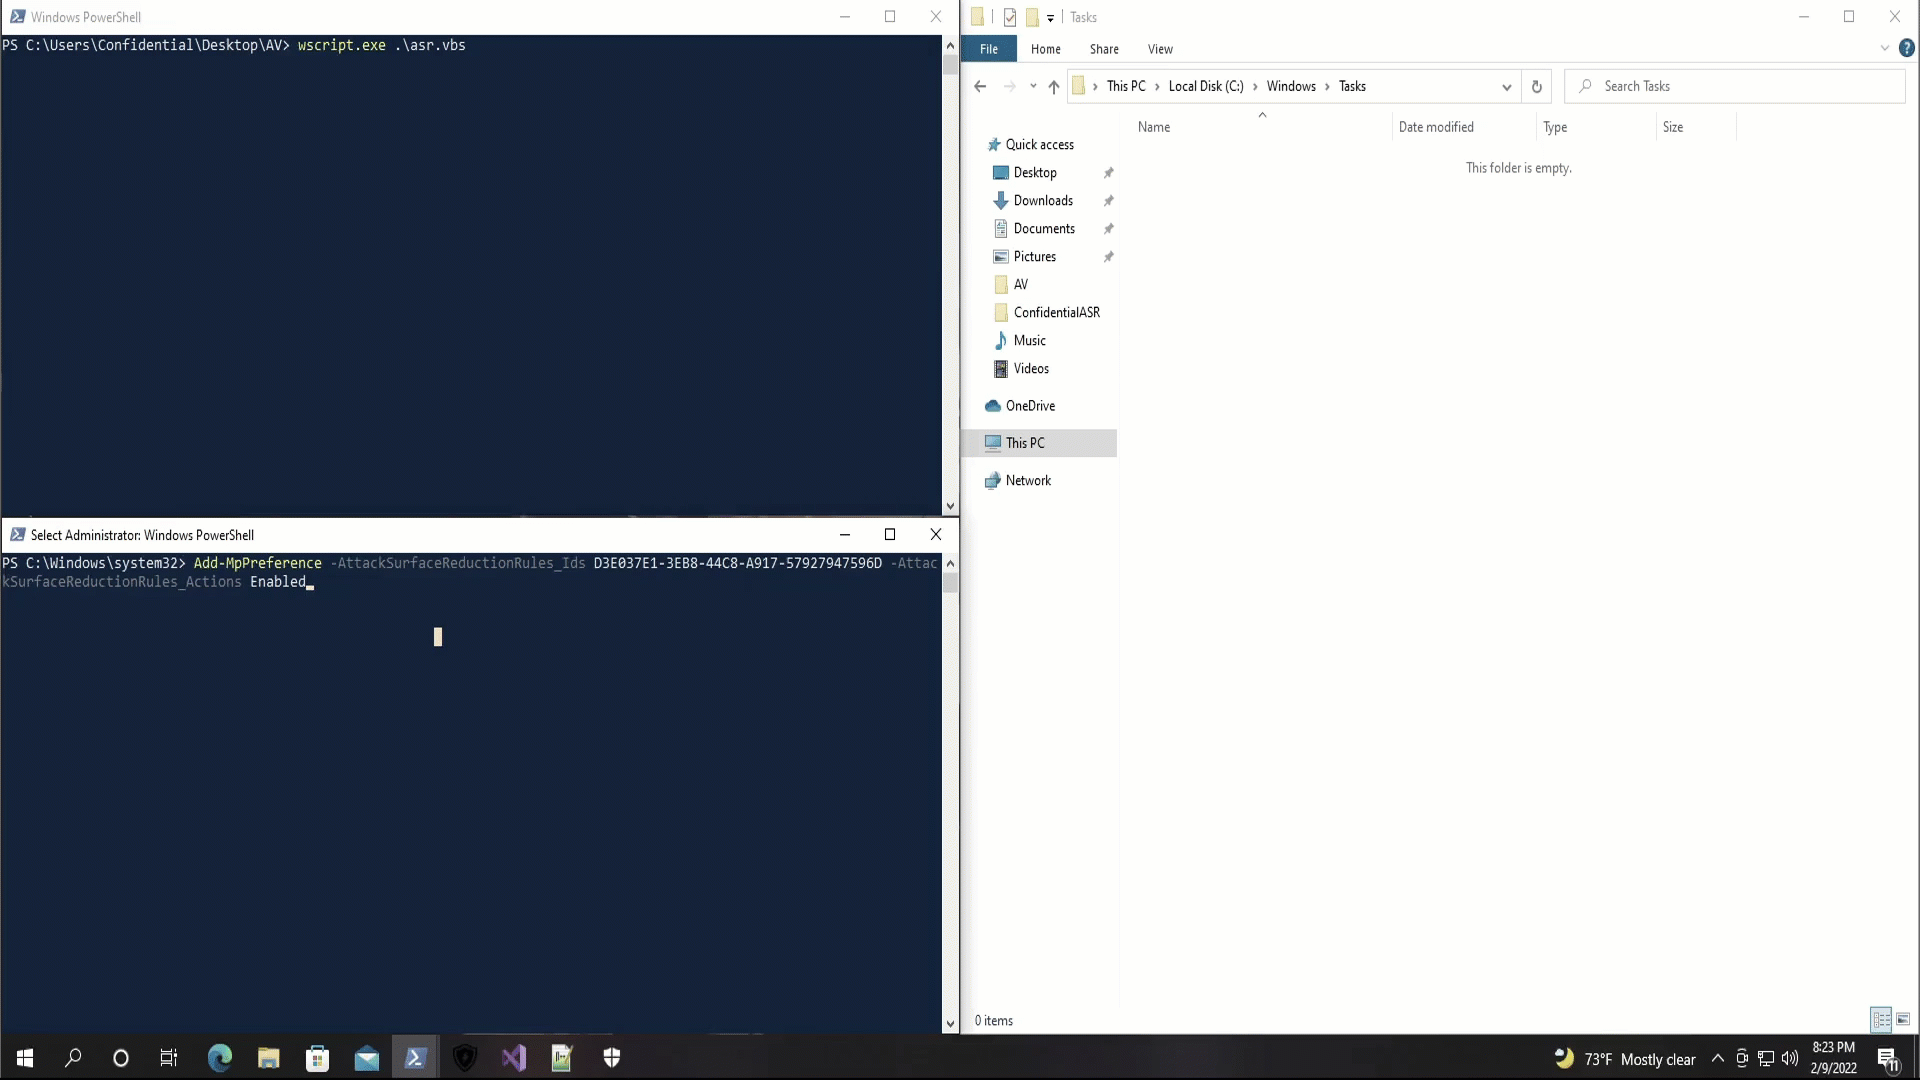Sort by Type column header
Image resolution: width=1920 pixels, height=1080 pixels.
point(1596,127)
